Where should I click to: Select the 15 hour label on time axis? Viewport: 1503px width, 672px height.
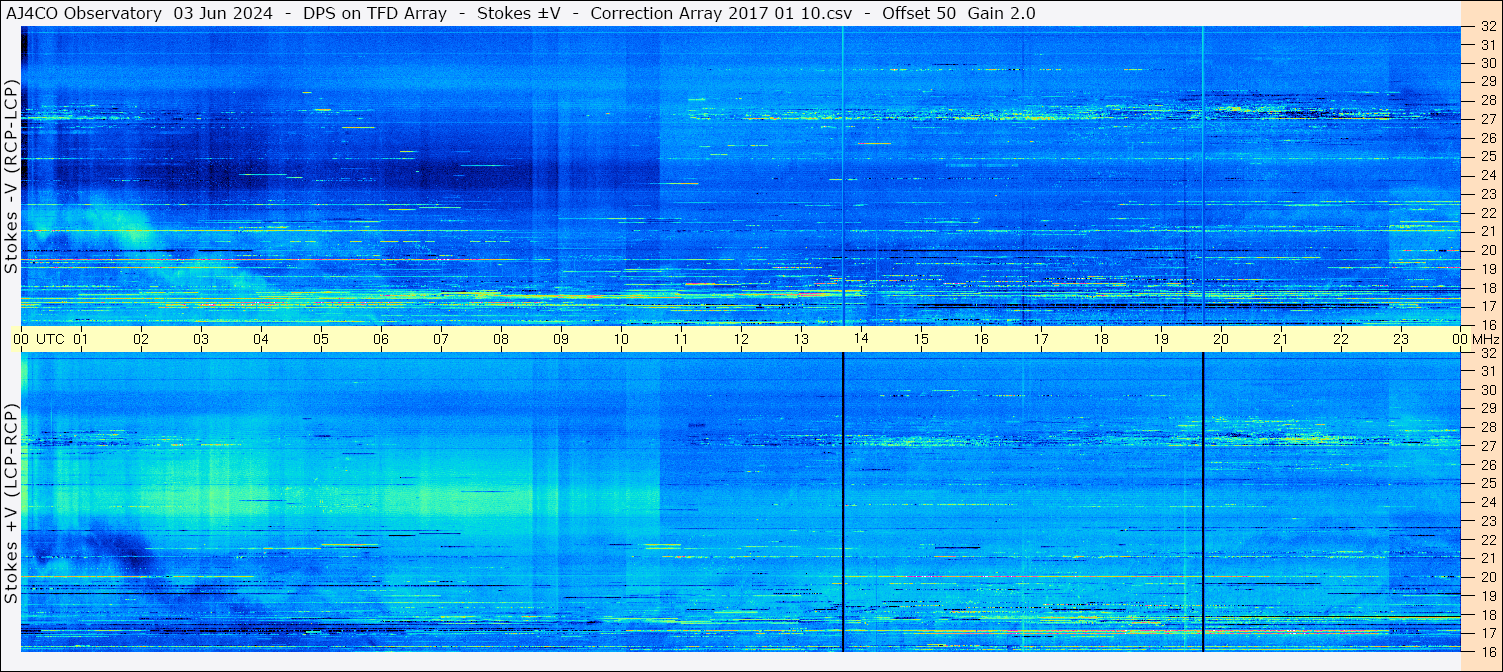tap(921, 339)
